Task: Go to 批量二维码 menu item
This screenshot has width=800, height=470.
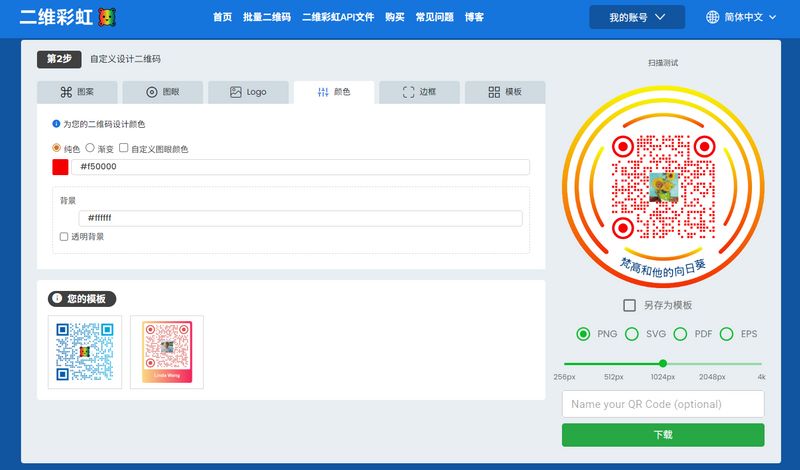Action: pos(267,17)
